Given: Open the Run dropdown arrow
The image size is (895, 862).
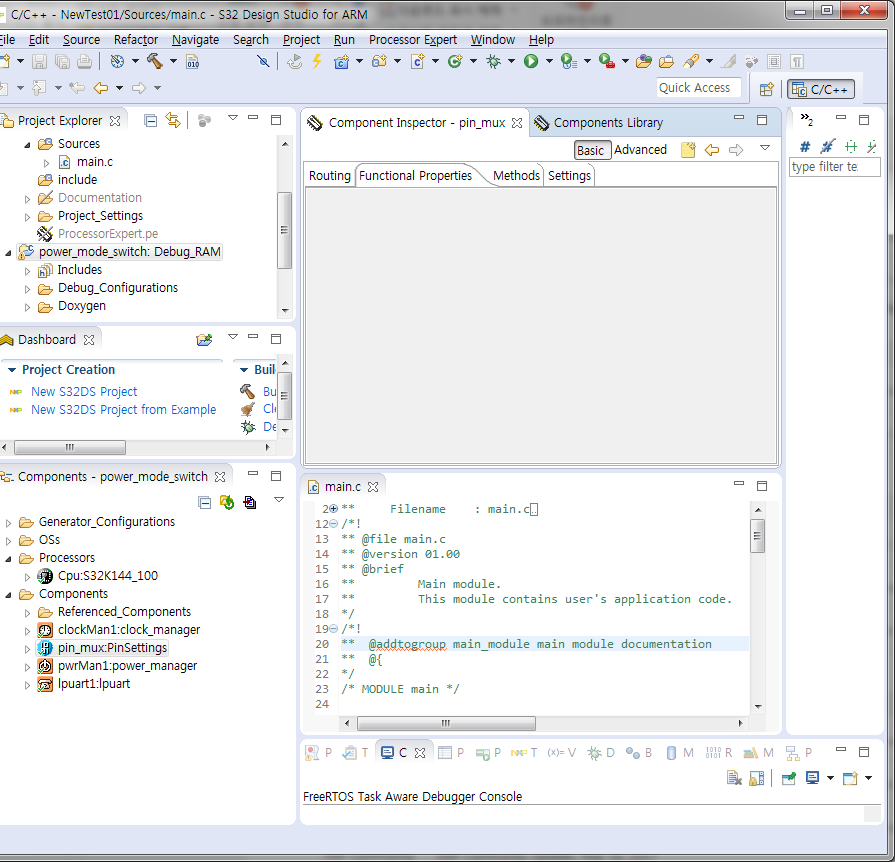Looking at the screenshot, I should coord(549,61).
